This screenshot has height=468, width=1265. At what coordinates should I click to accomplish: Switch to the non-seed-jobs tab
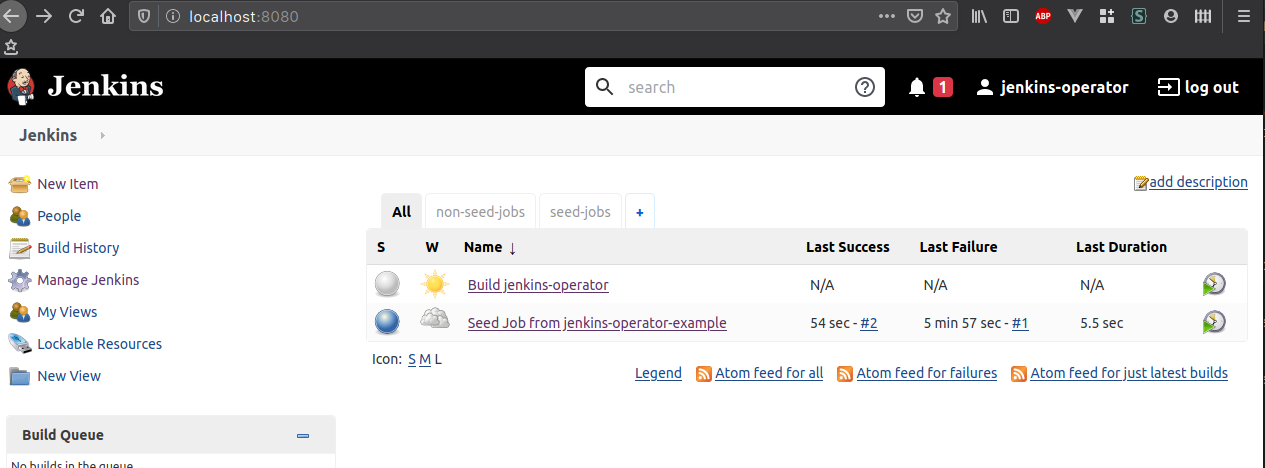[481, 212]
